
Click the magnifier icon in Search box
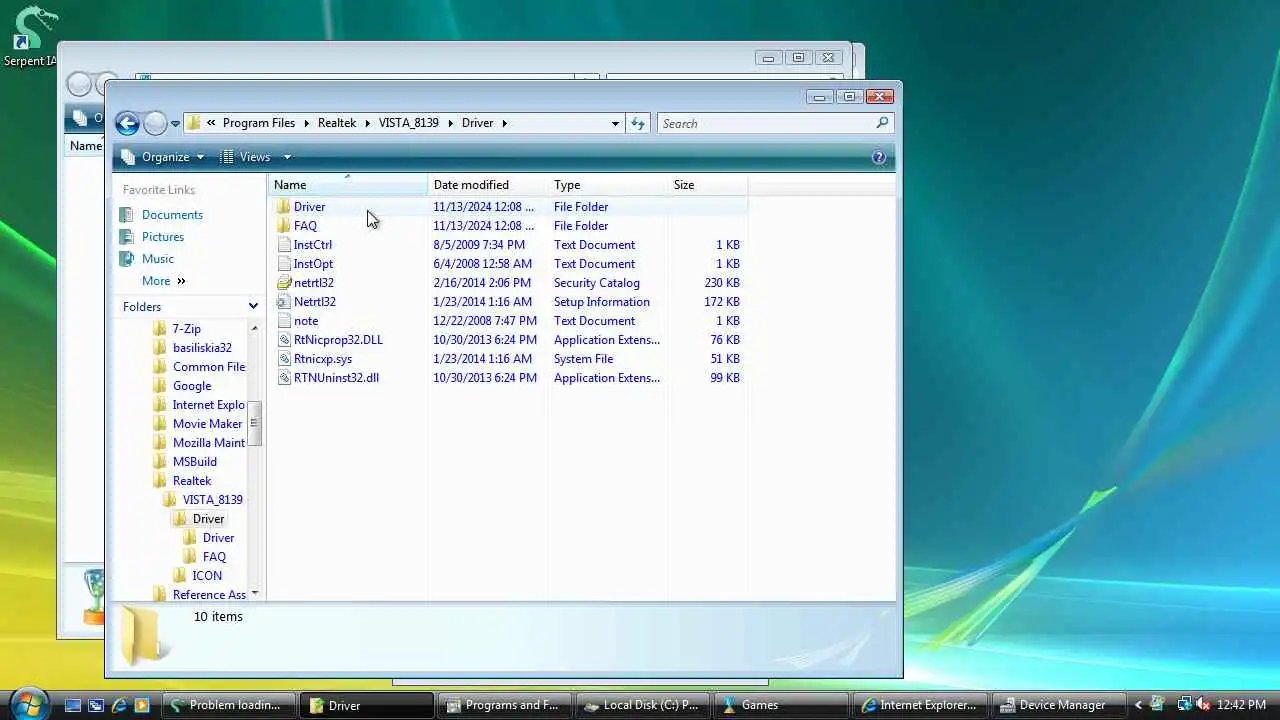[882, 123]
